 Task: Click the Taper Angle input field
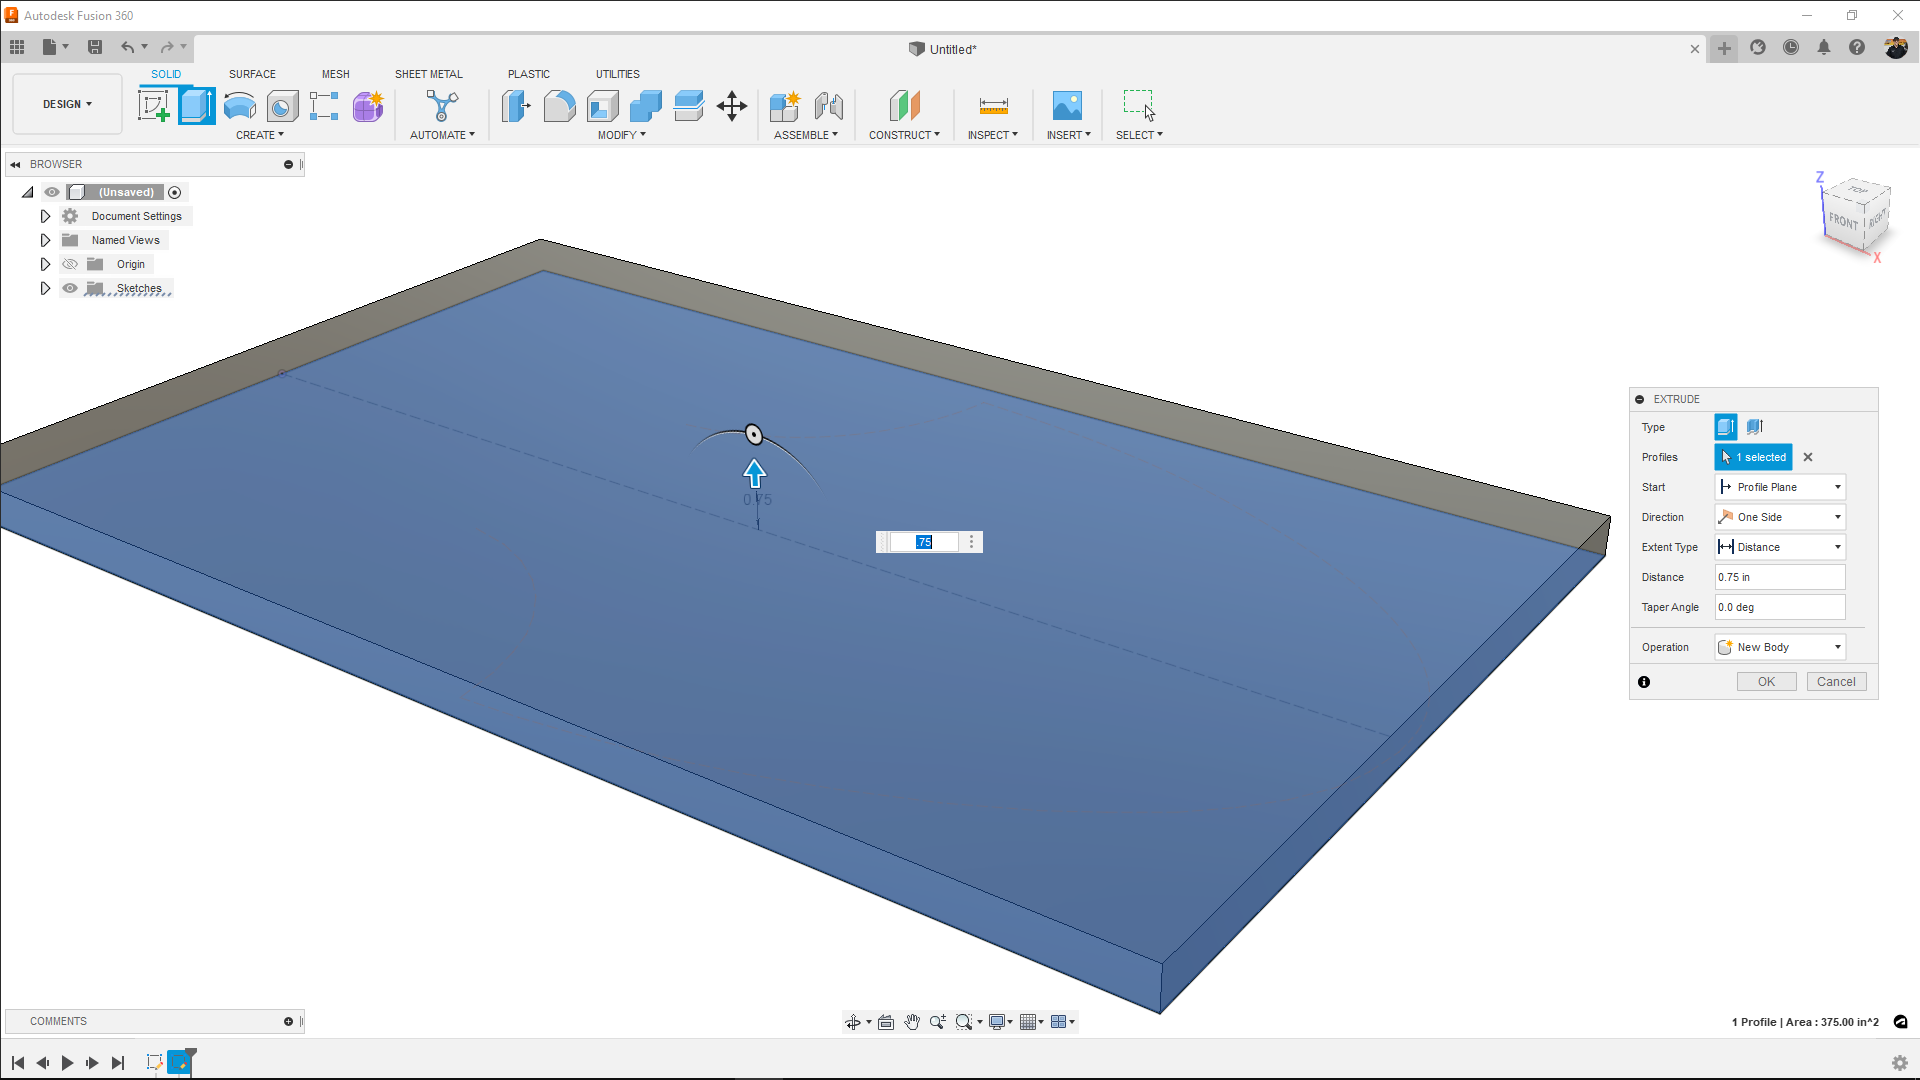tap(1780, 607)
